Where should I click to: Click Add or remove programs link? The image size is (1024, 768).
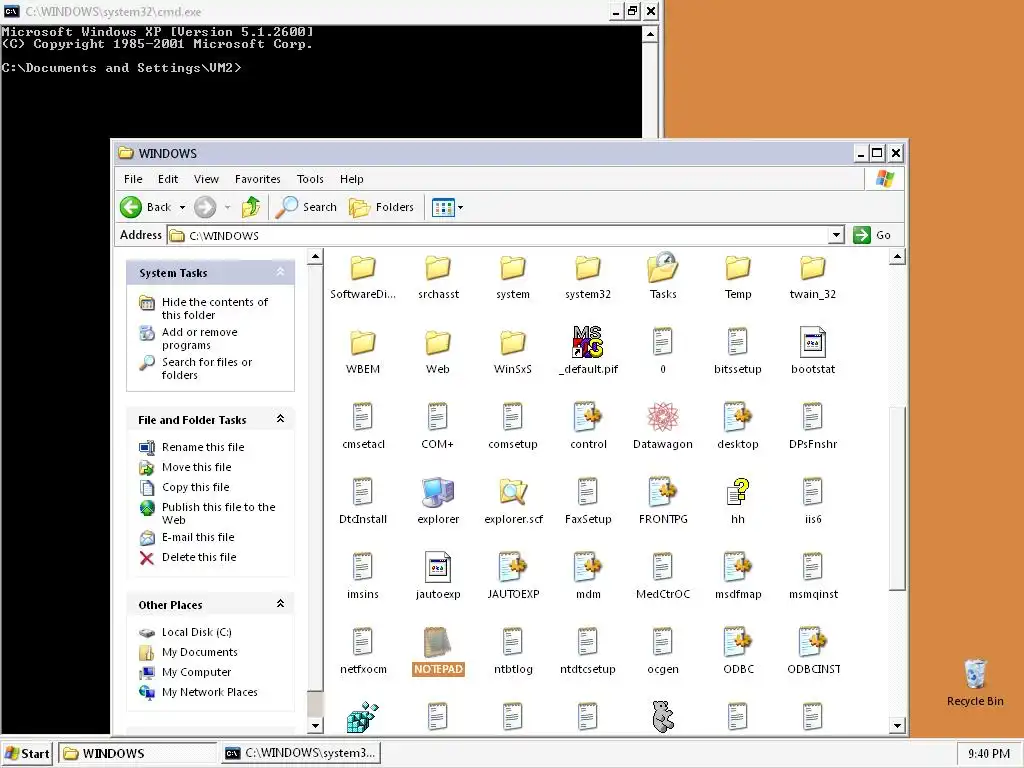pos(199,338)
